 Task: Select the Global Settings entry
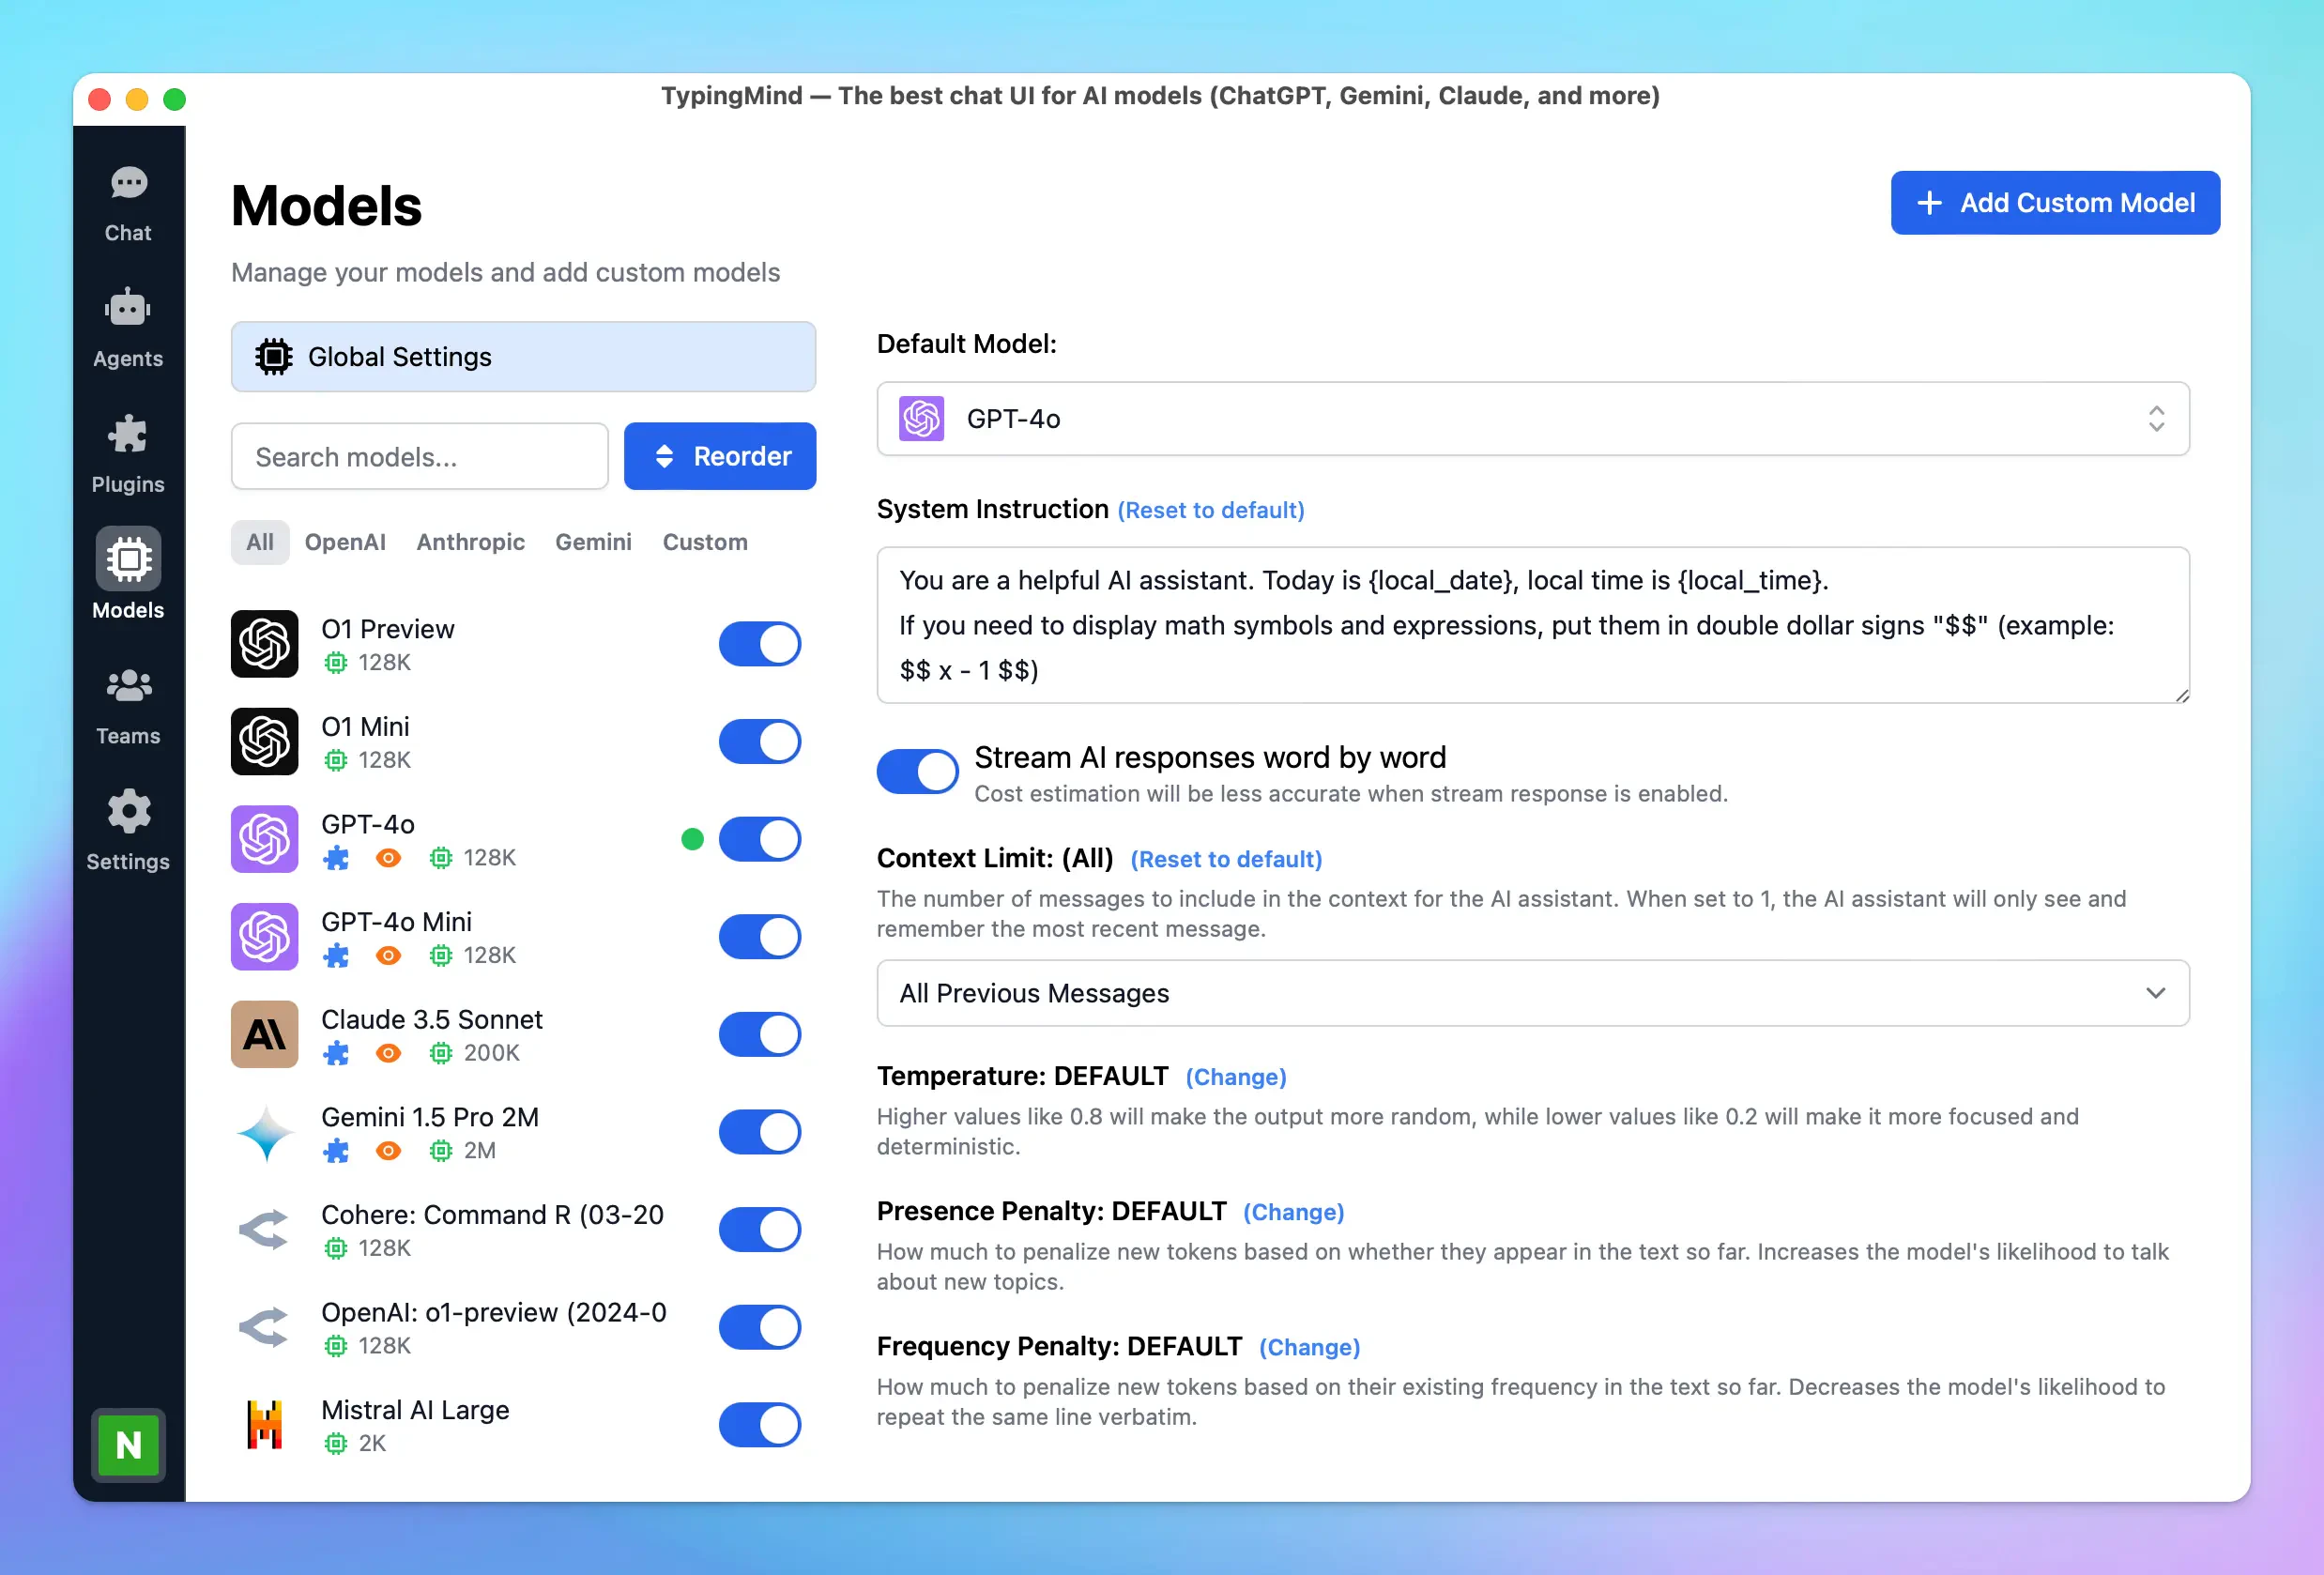(x=523, y=357)
